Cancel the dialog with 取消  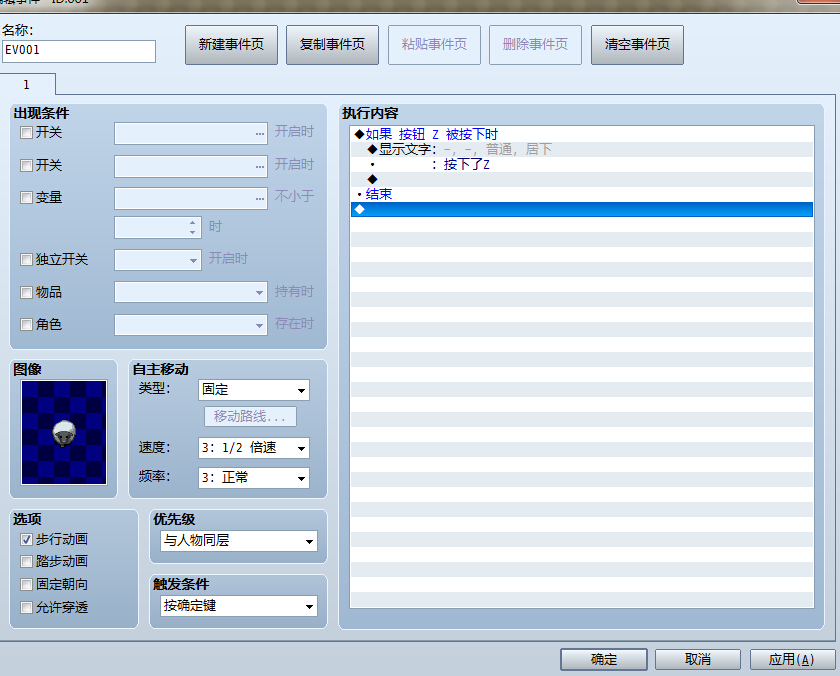tap(698, 659)
